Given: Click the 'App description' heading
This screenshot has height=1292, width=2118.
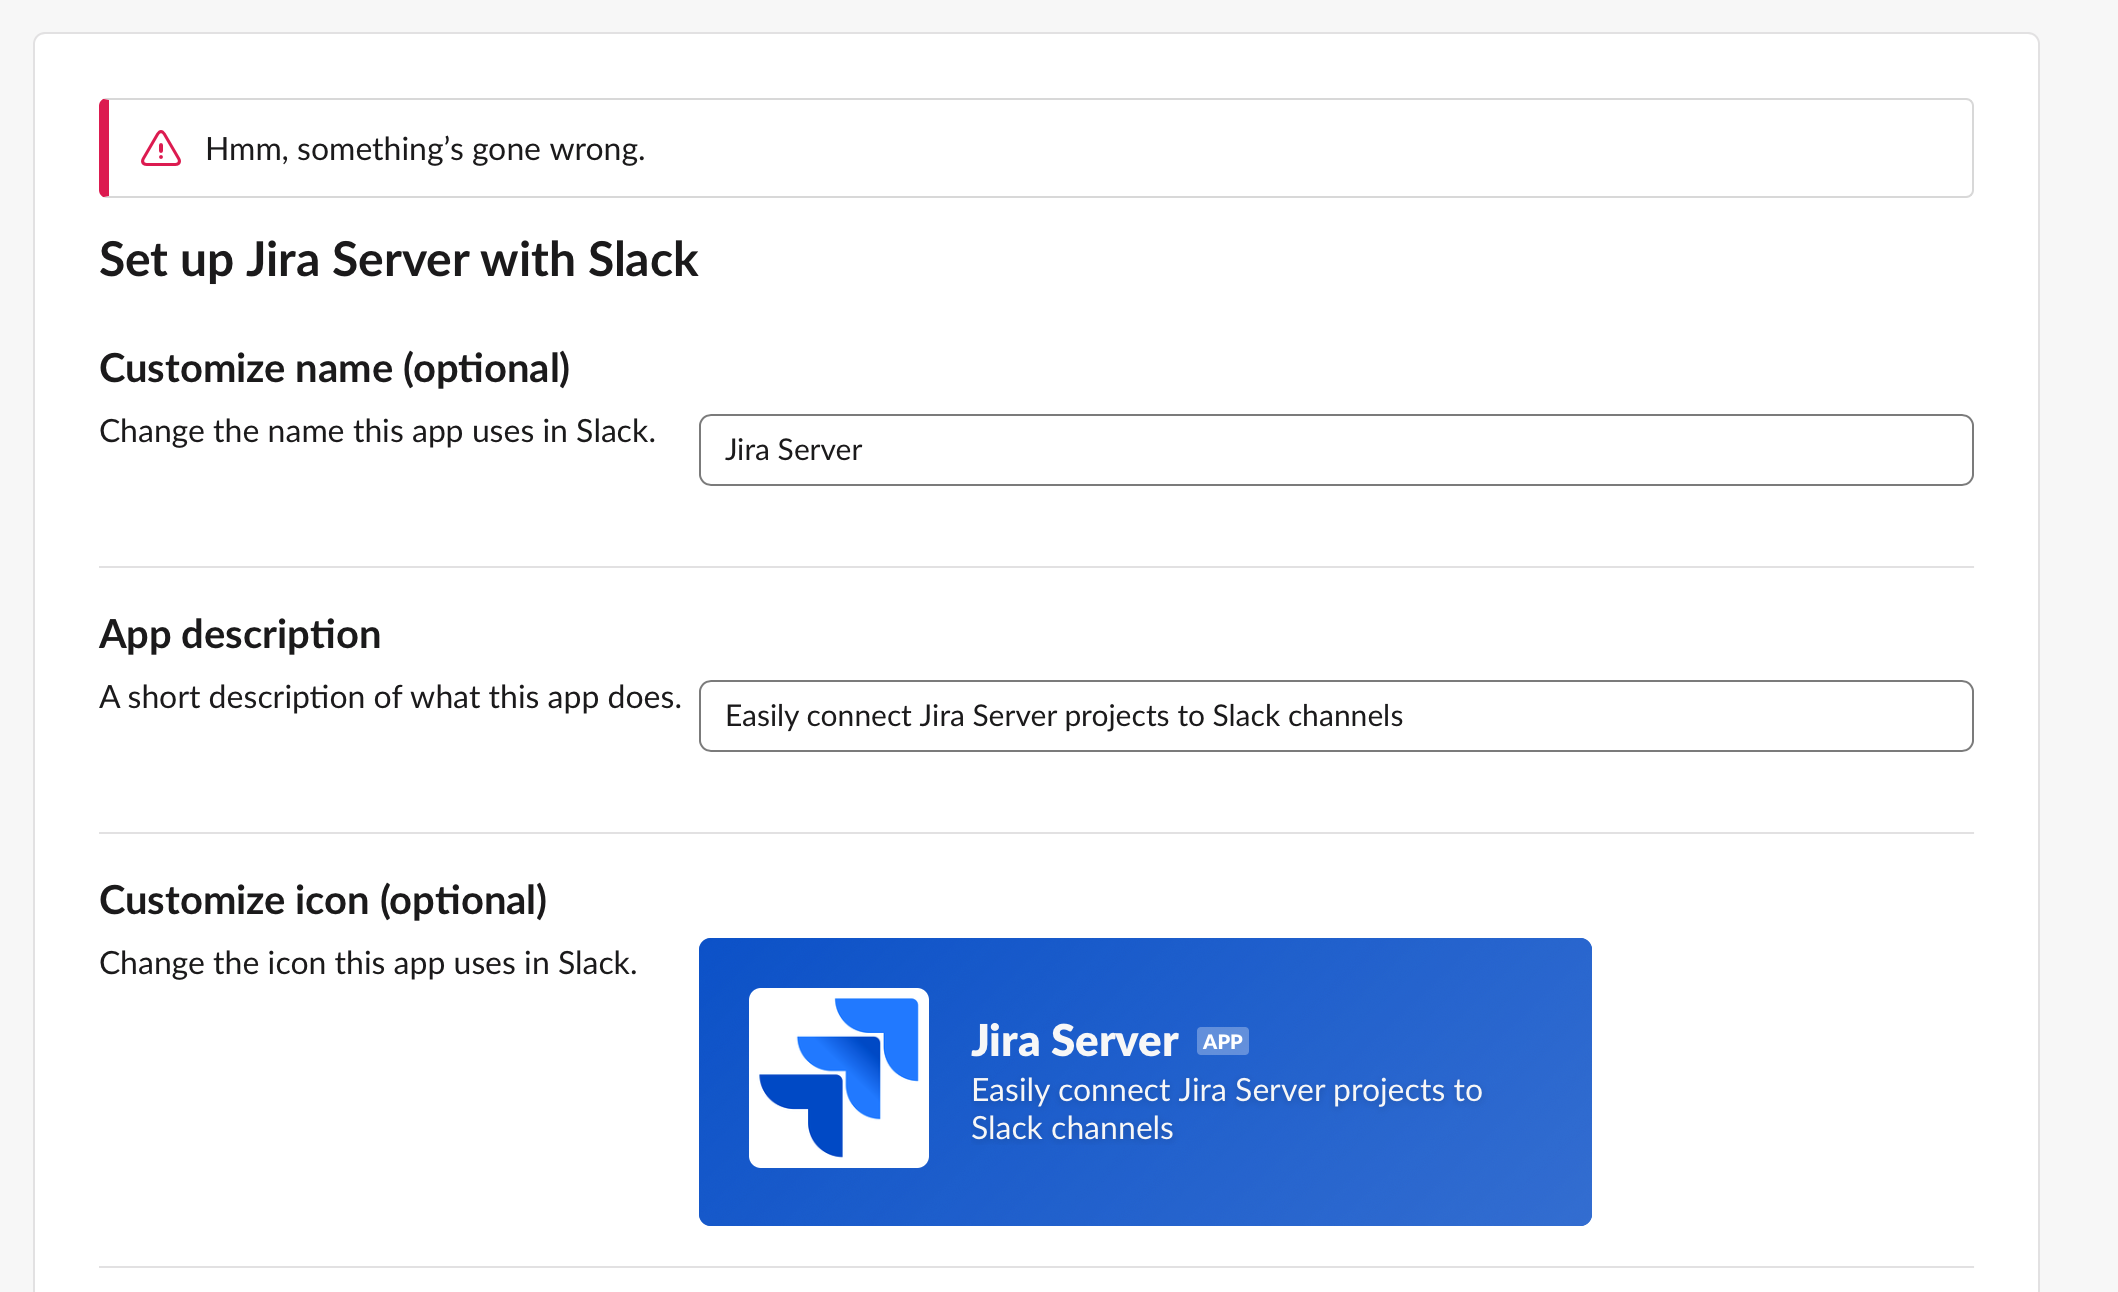Looking at the screenshot, I should click(240, 635).
